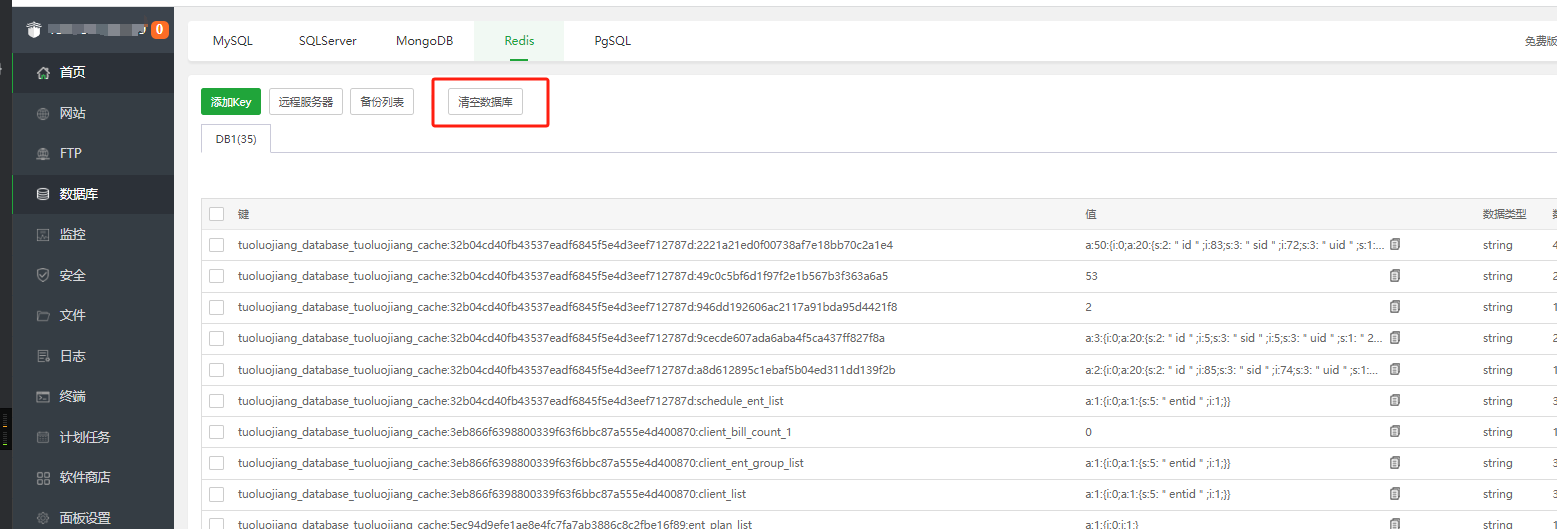The height and width of the screenshot is (529, 1557).
Task: Toggle the select-all checkbox in header
Action: click(217, 214)
